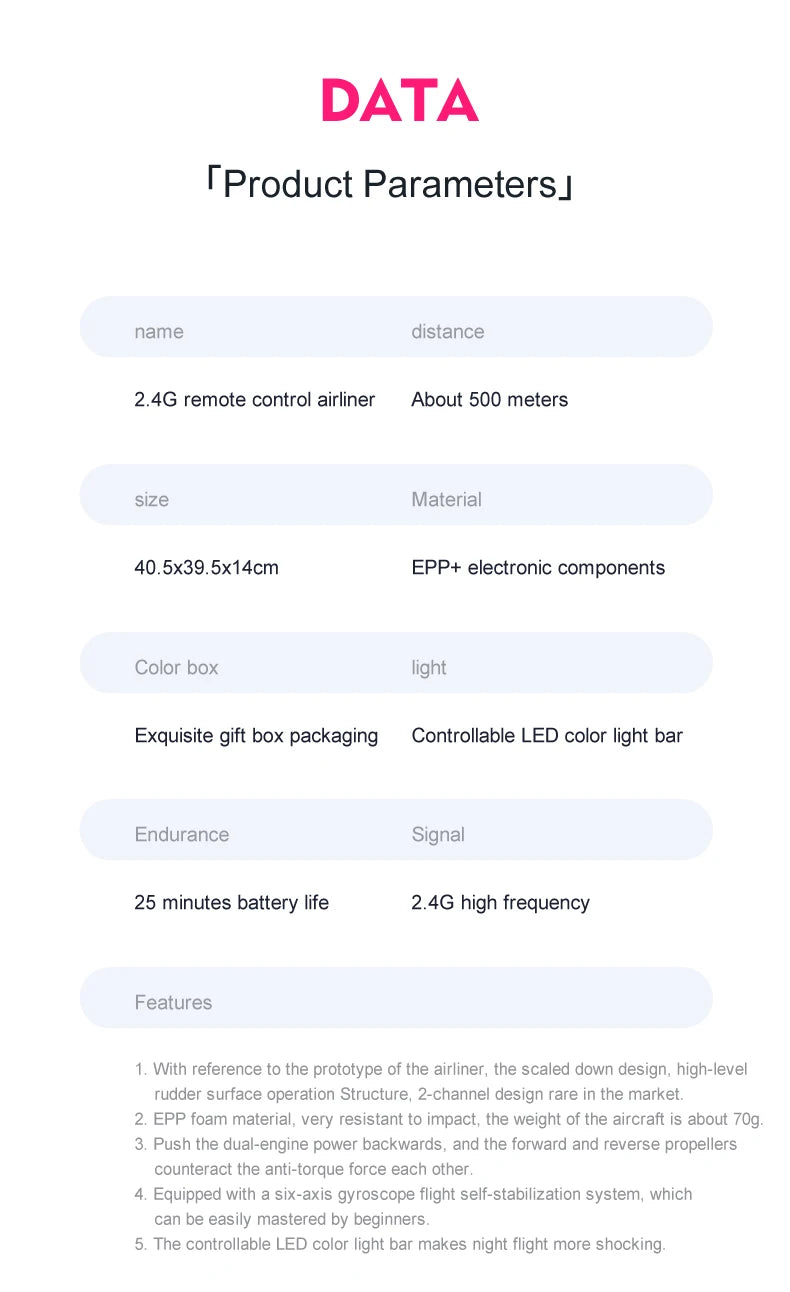This screenshot has width=790, height=1292.
Task: Select the "Endurance" header label
Action: [181, 835]
